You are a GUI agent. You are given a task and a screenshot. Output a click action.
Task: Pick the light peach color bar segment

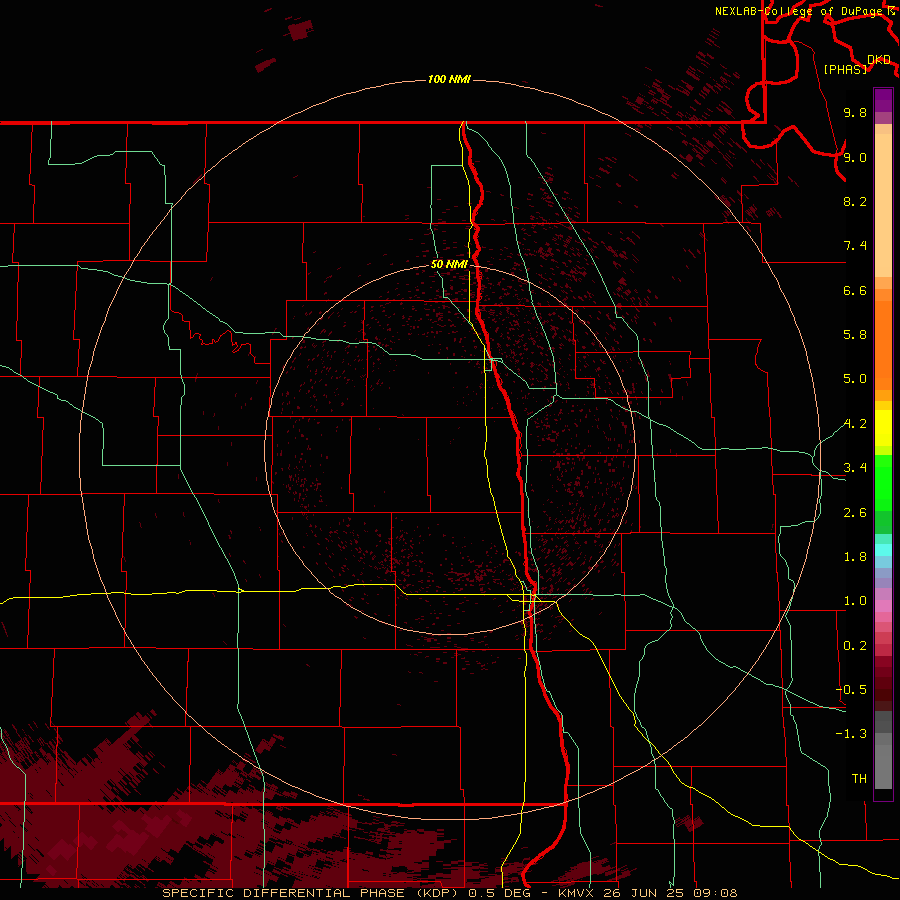pyautogui.click(x=883, y=205)
